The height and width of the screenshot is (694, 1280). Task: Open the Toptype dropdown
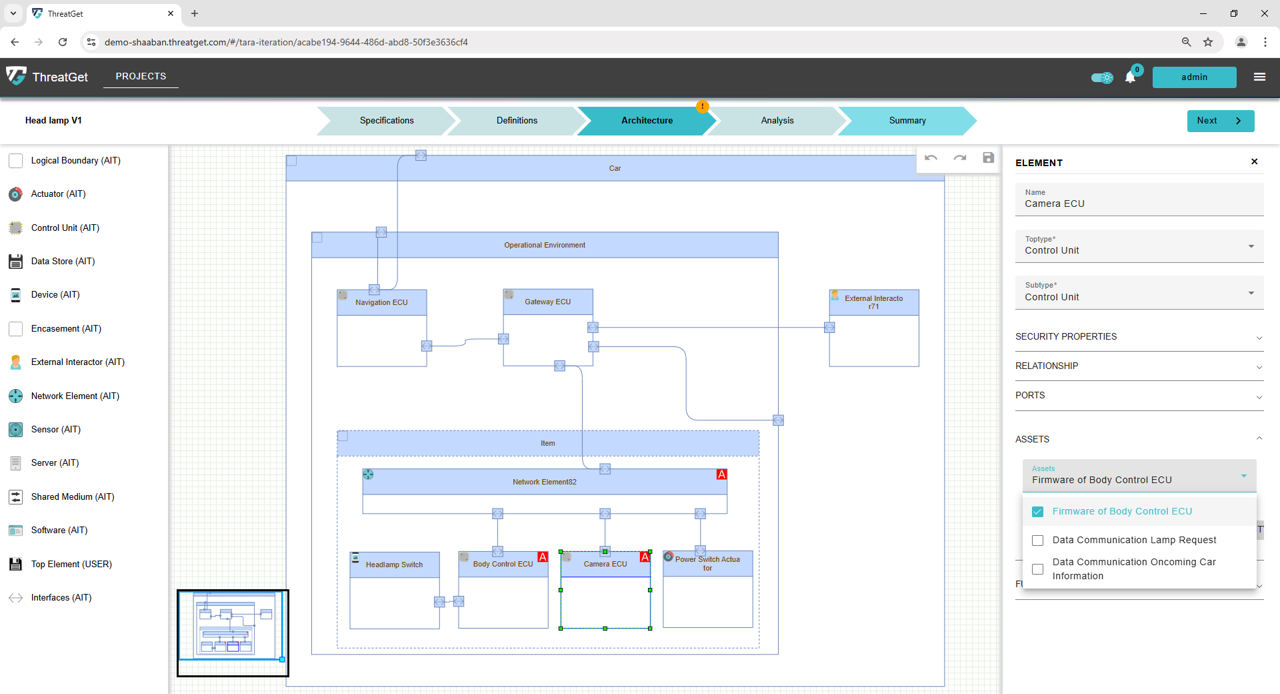(x=1138, y=247)
